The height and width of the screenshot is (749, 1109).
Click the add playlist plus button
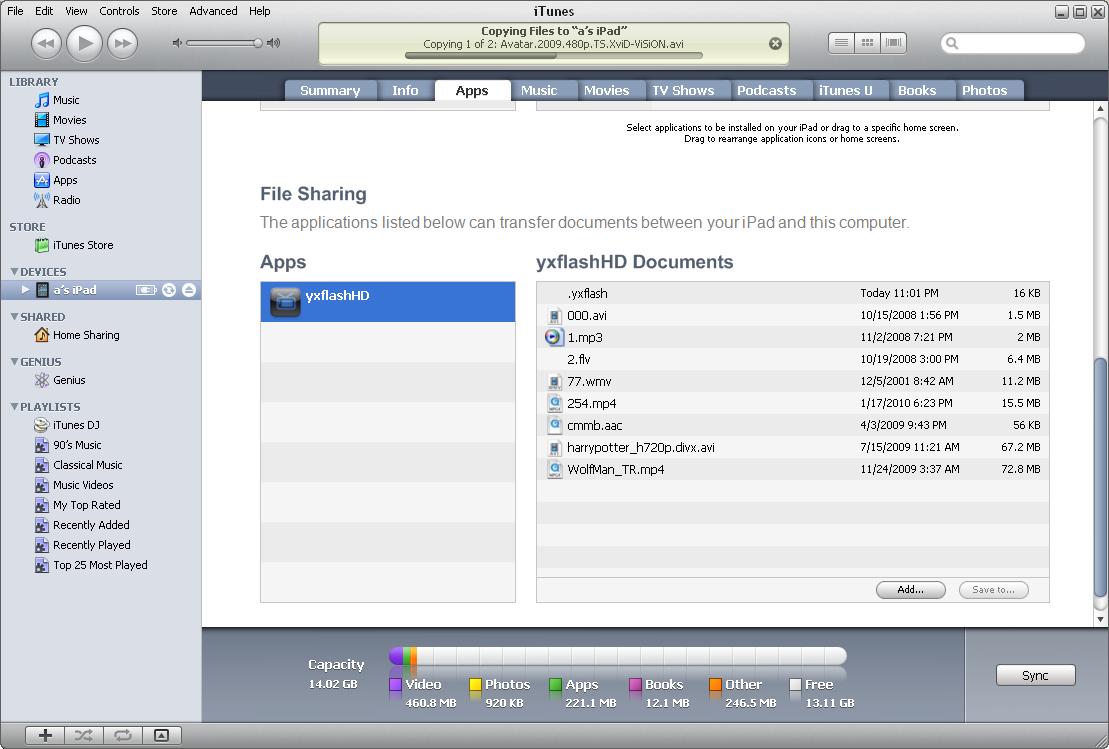(x=45, y=736)
